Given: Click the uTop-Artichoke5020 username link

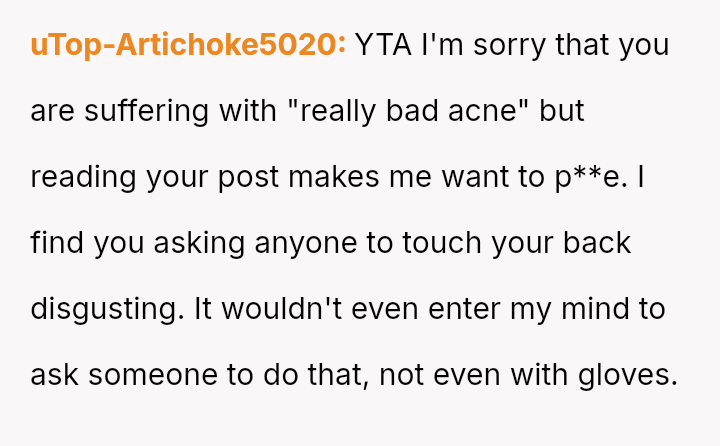Looking at the screenshot, I should point(188,45).
